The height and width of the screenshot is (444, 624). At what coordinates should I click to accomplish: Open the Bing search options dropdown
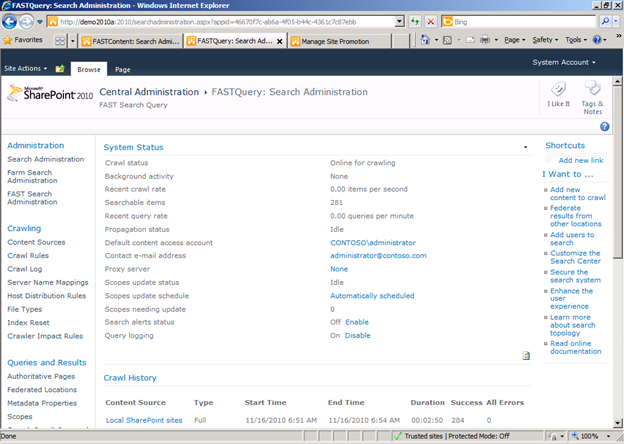tap(616, 21)
